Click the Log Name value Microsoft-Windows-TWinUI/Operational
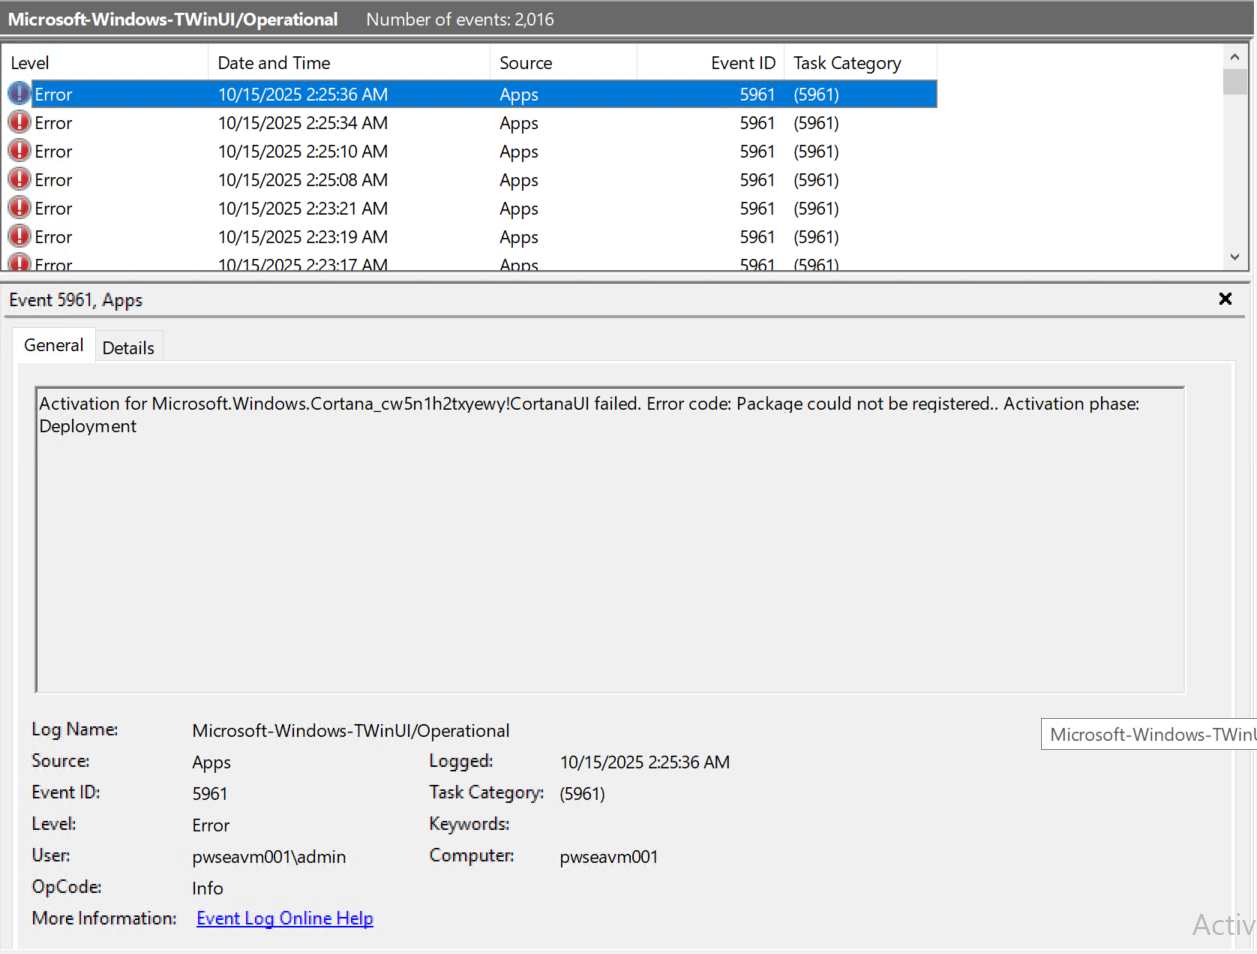 (351, 730)
